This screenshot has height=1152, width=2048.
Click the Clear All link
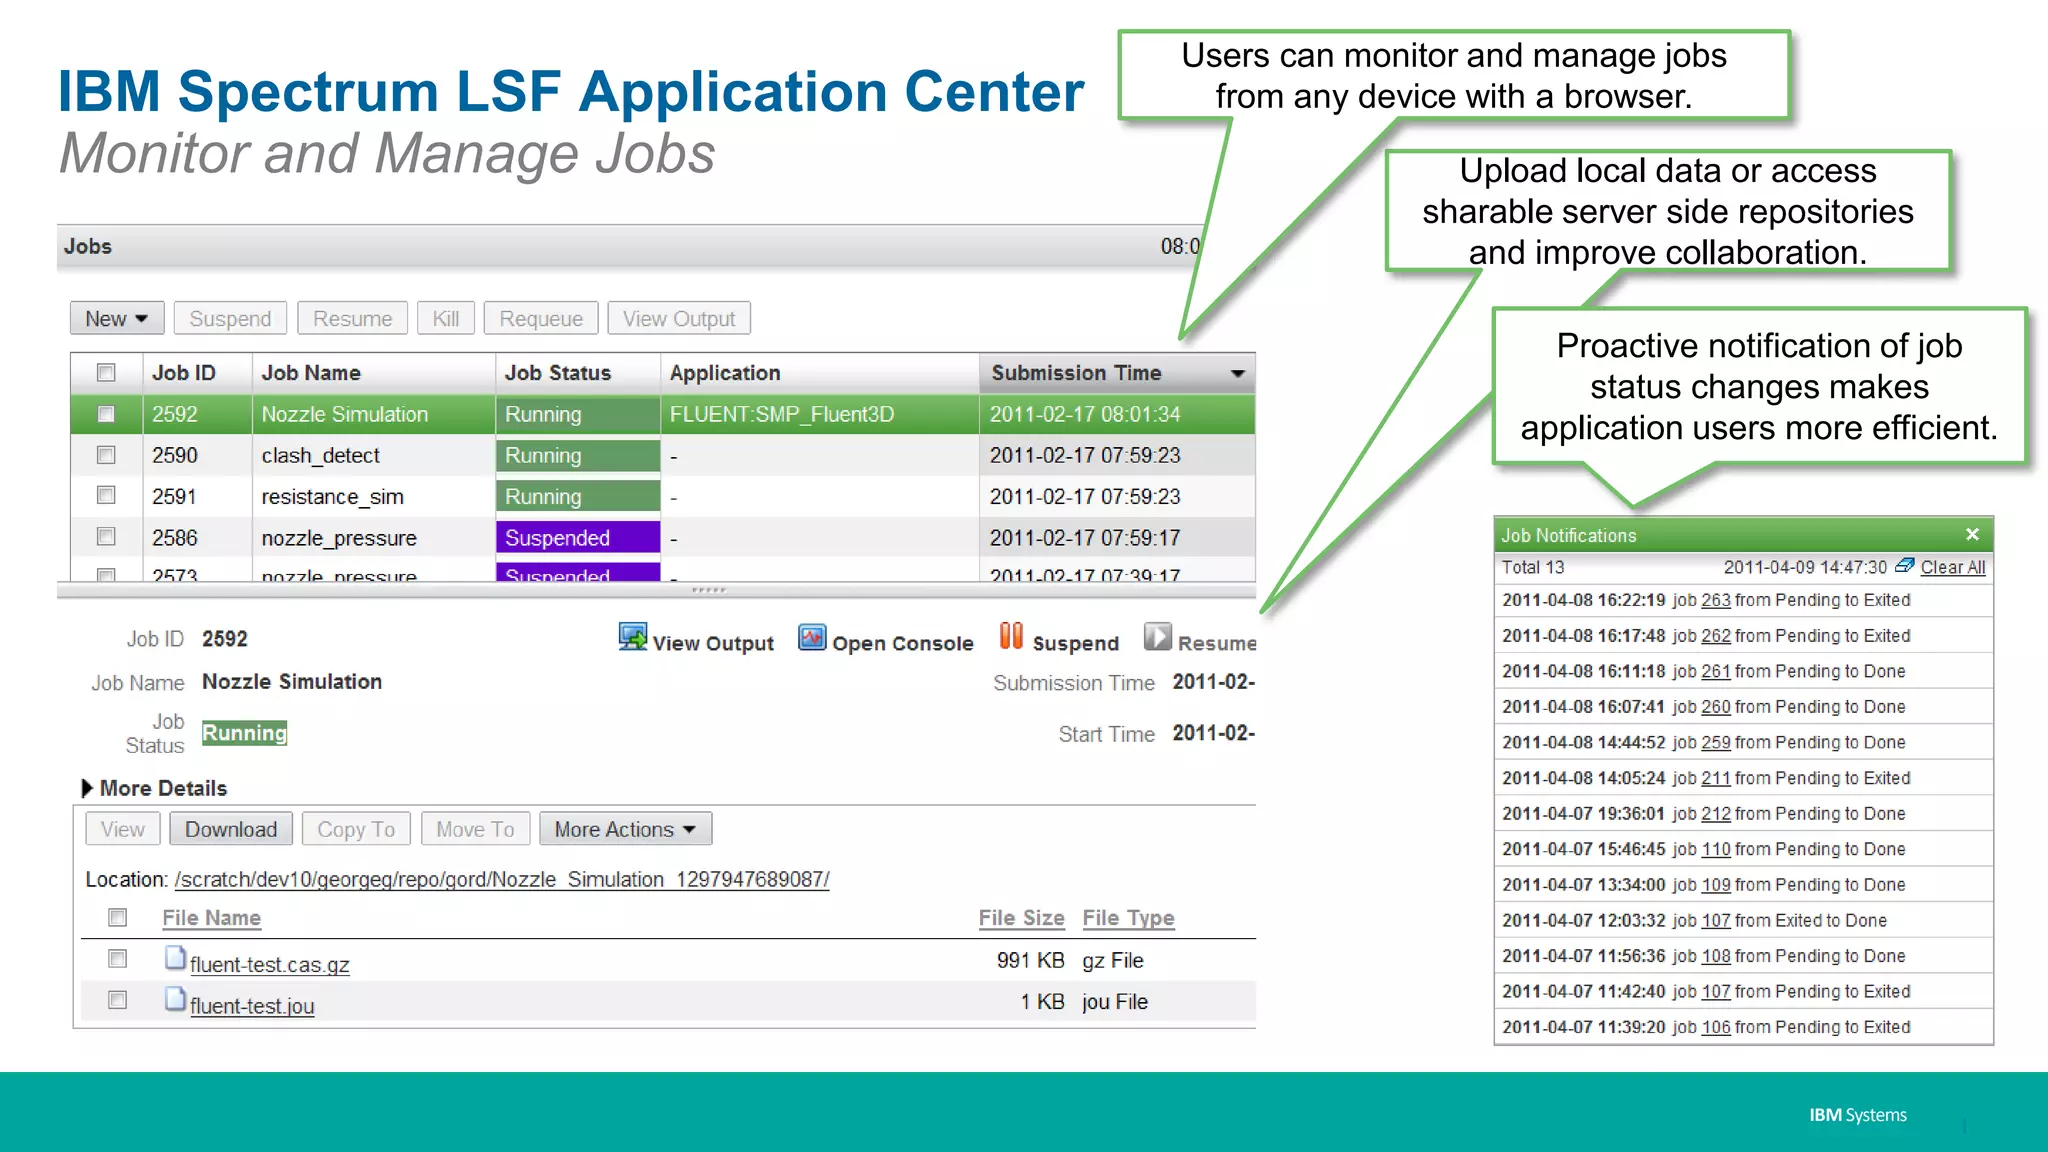click(x=1953, y=567)
